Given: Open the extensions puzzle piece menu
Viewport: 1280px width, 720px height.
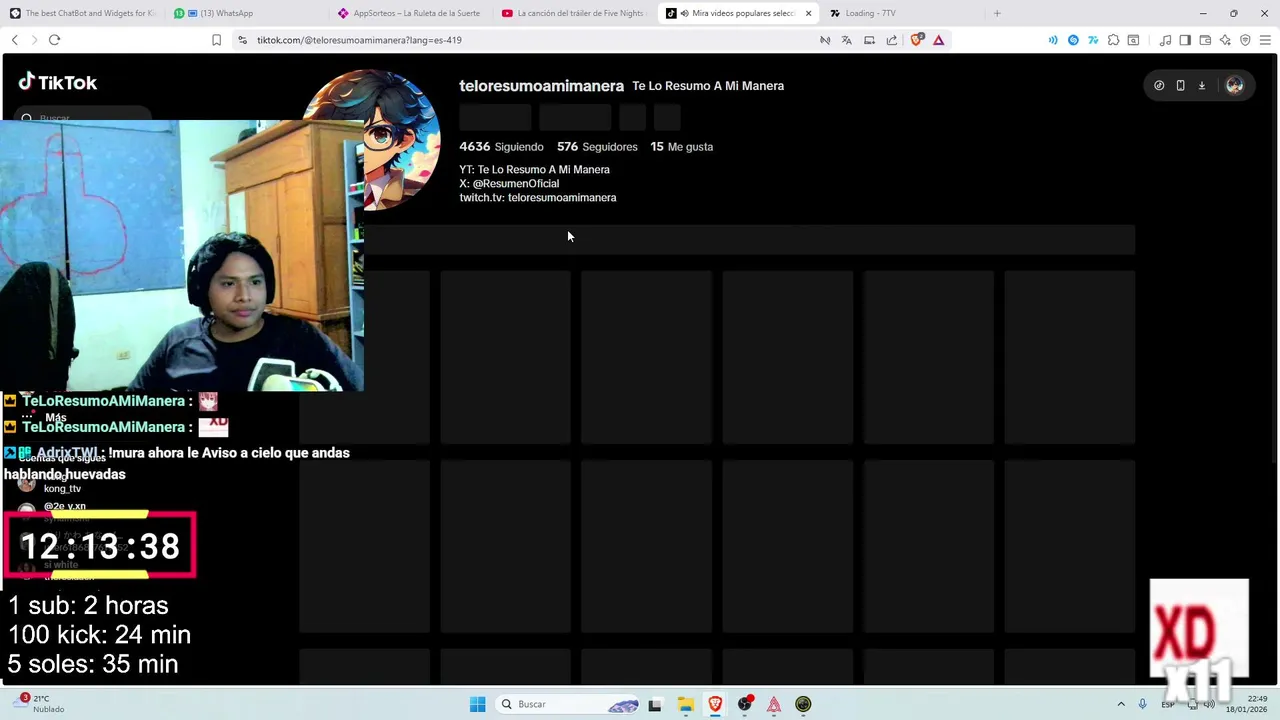Looking at the screenshot, I should pos(1113,40).
